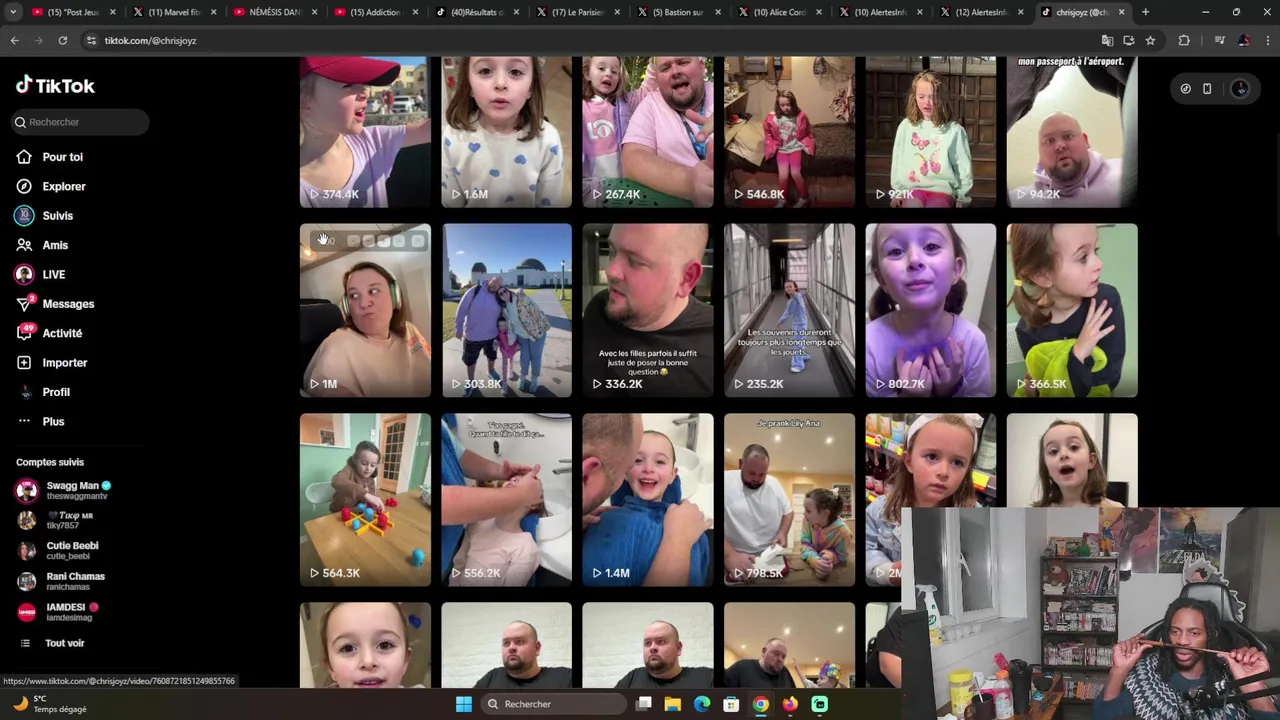This screenshot has height=720, width=1280.
Task: Open IAMDESI followed account
Action: pos(59,612)
